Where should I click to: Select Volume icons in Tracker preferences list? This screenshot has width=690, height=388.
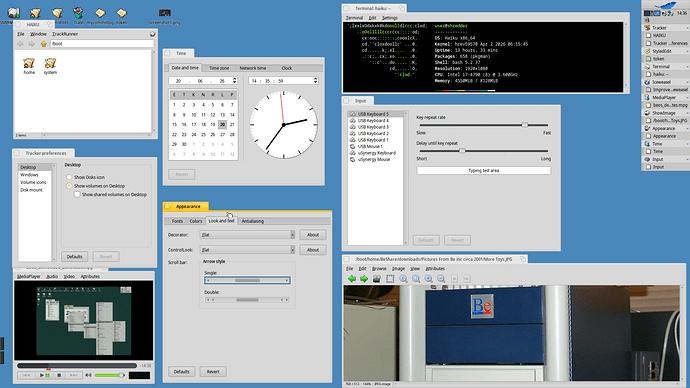pos(33,182)
